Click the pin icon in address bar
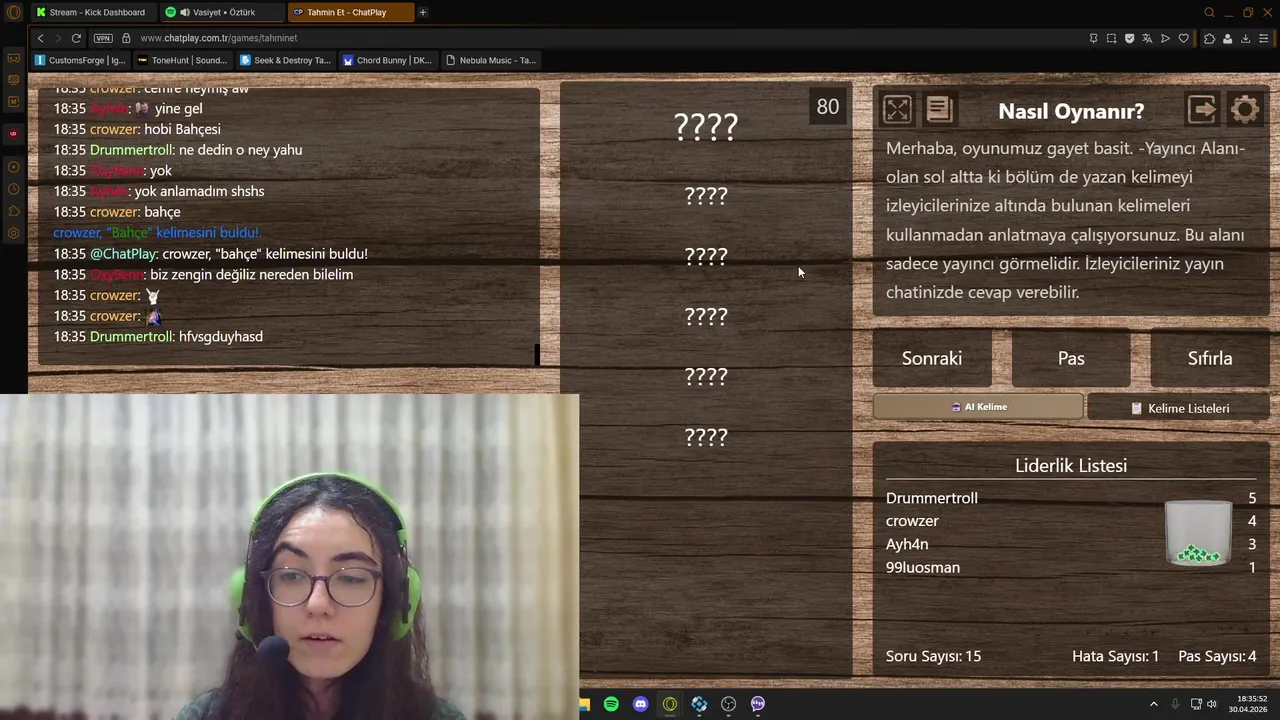Viewport: 1280px width, 720px height. (1093, 38)
